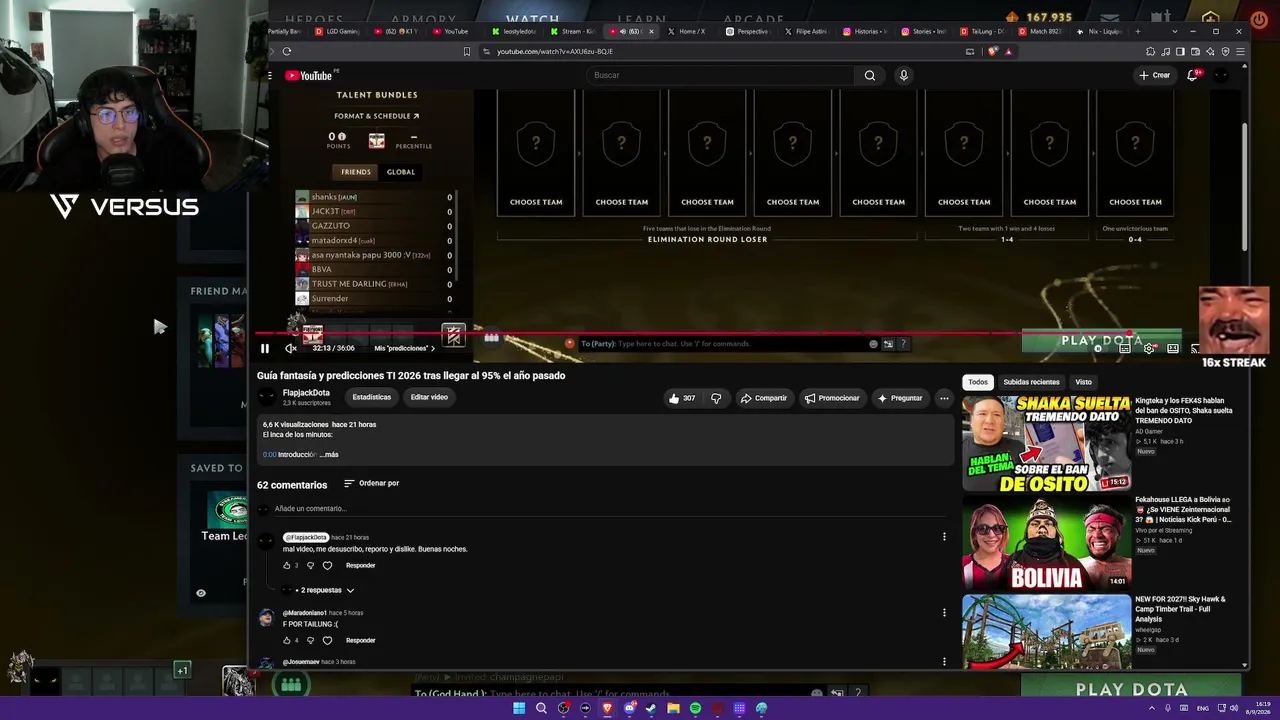Like the video with 307 likes

[682, 398]
